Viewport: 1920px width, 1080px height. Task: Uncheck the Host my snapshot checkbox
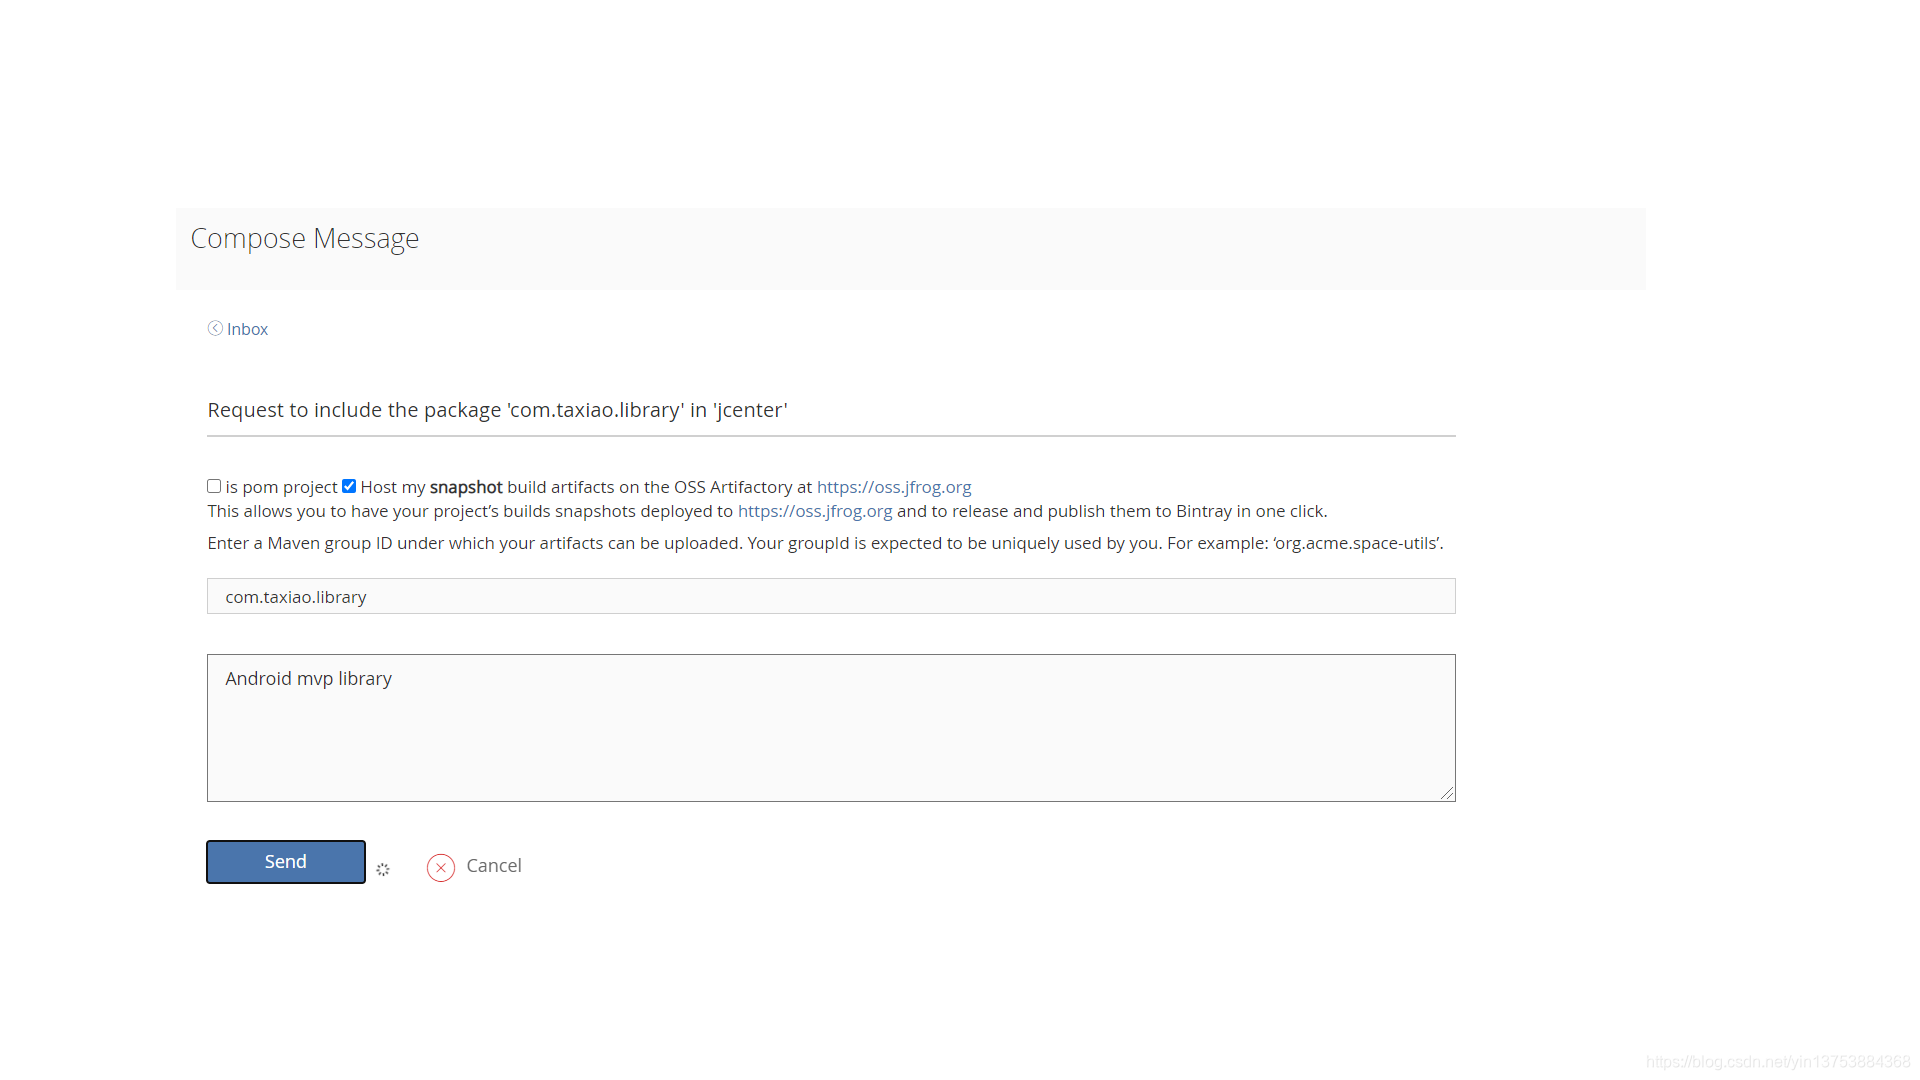[x=349, y=486]
